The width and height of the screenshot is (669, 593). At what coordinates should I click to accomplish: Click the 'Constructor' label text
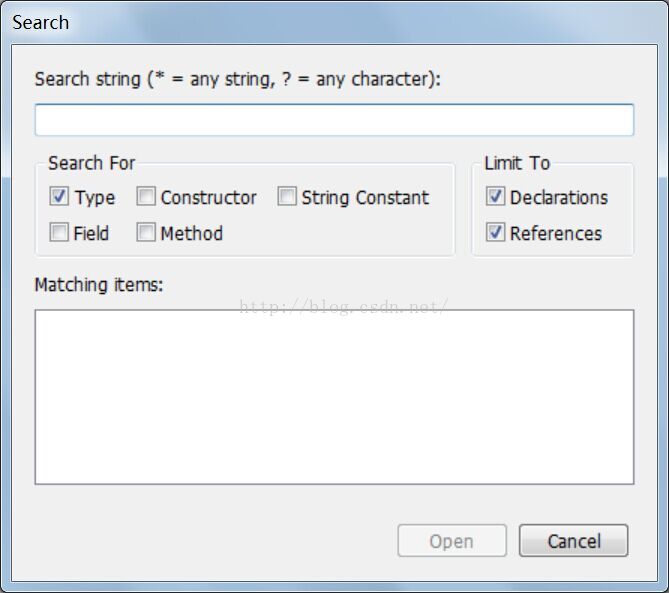click(x=209, y=198)
